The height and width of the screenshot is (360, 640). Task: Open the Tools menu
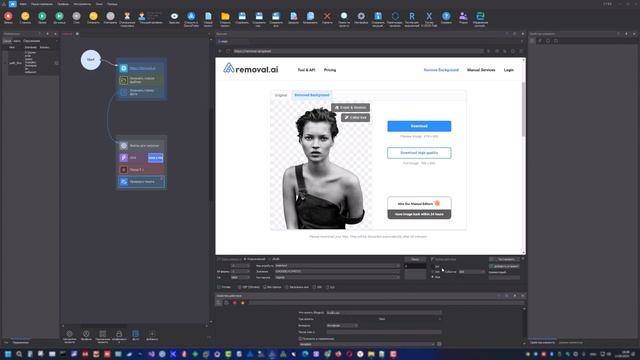(x=82, y=4)
